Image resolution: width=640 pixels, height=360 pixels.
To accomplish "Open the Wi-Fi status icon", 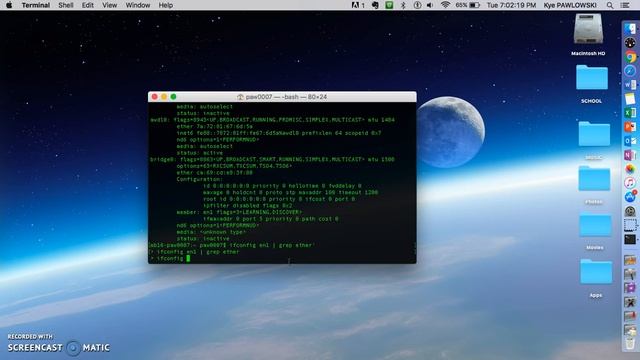I will [445, 5].
